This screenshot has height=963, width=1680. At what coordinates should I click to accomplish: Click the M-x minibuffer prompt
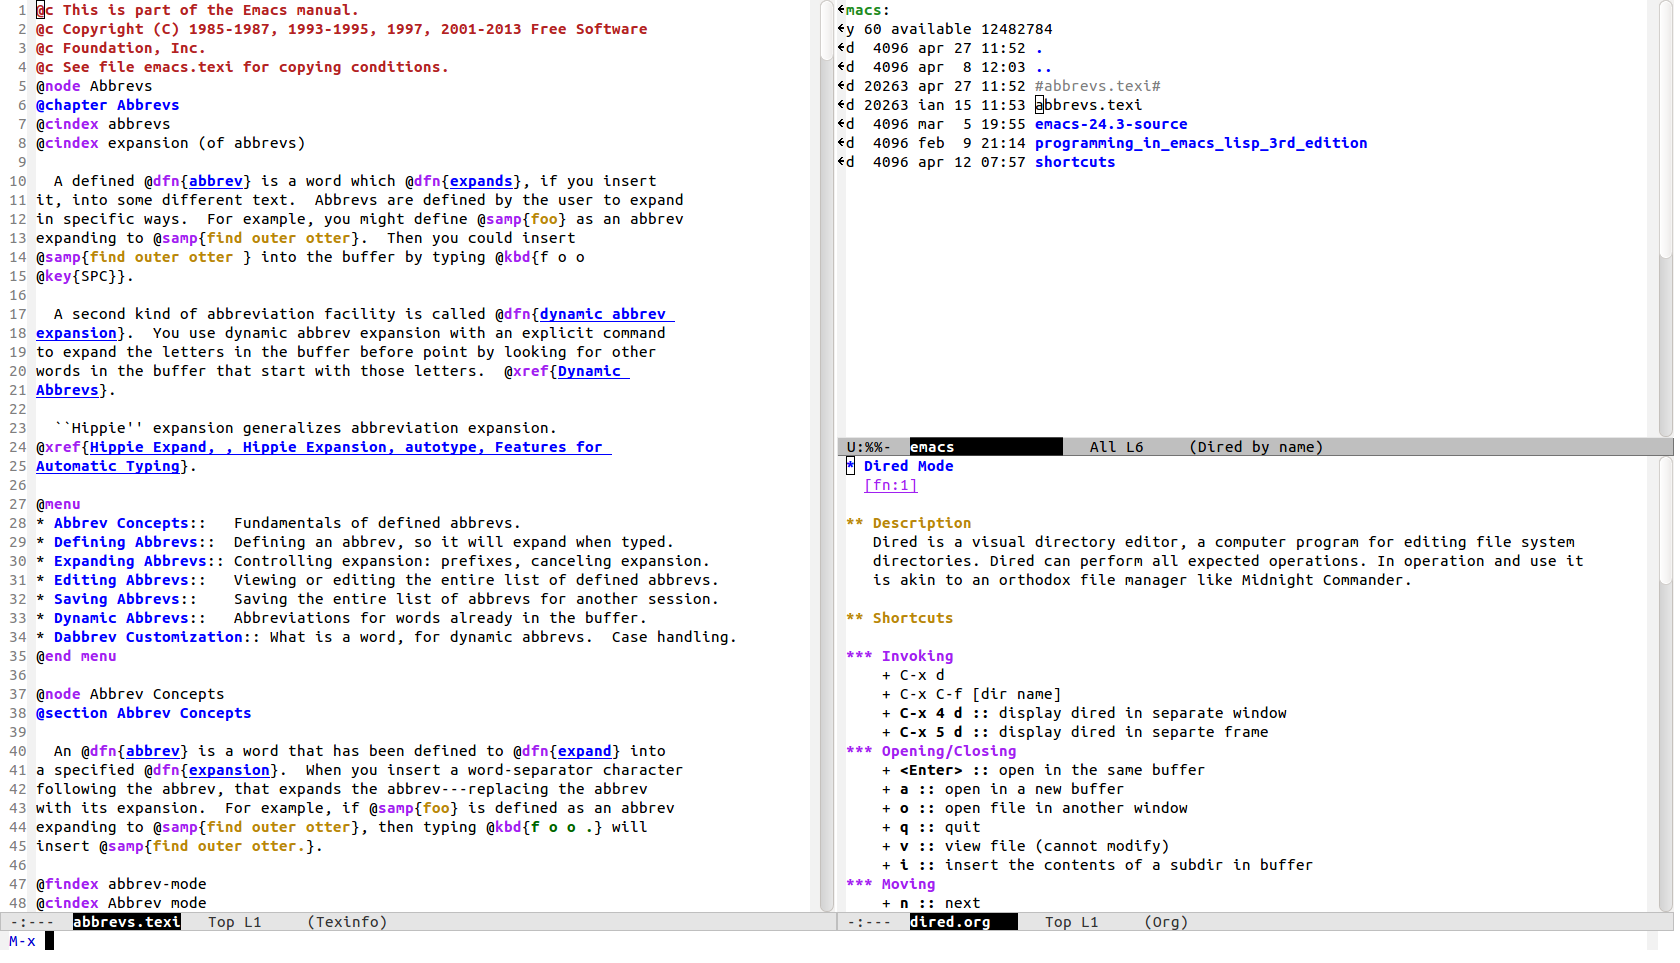point(22,941)
